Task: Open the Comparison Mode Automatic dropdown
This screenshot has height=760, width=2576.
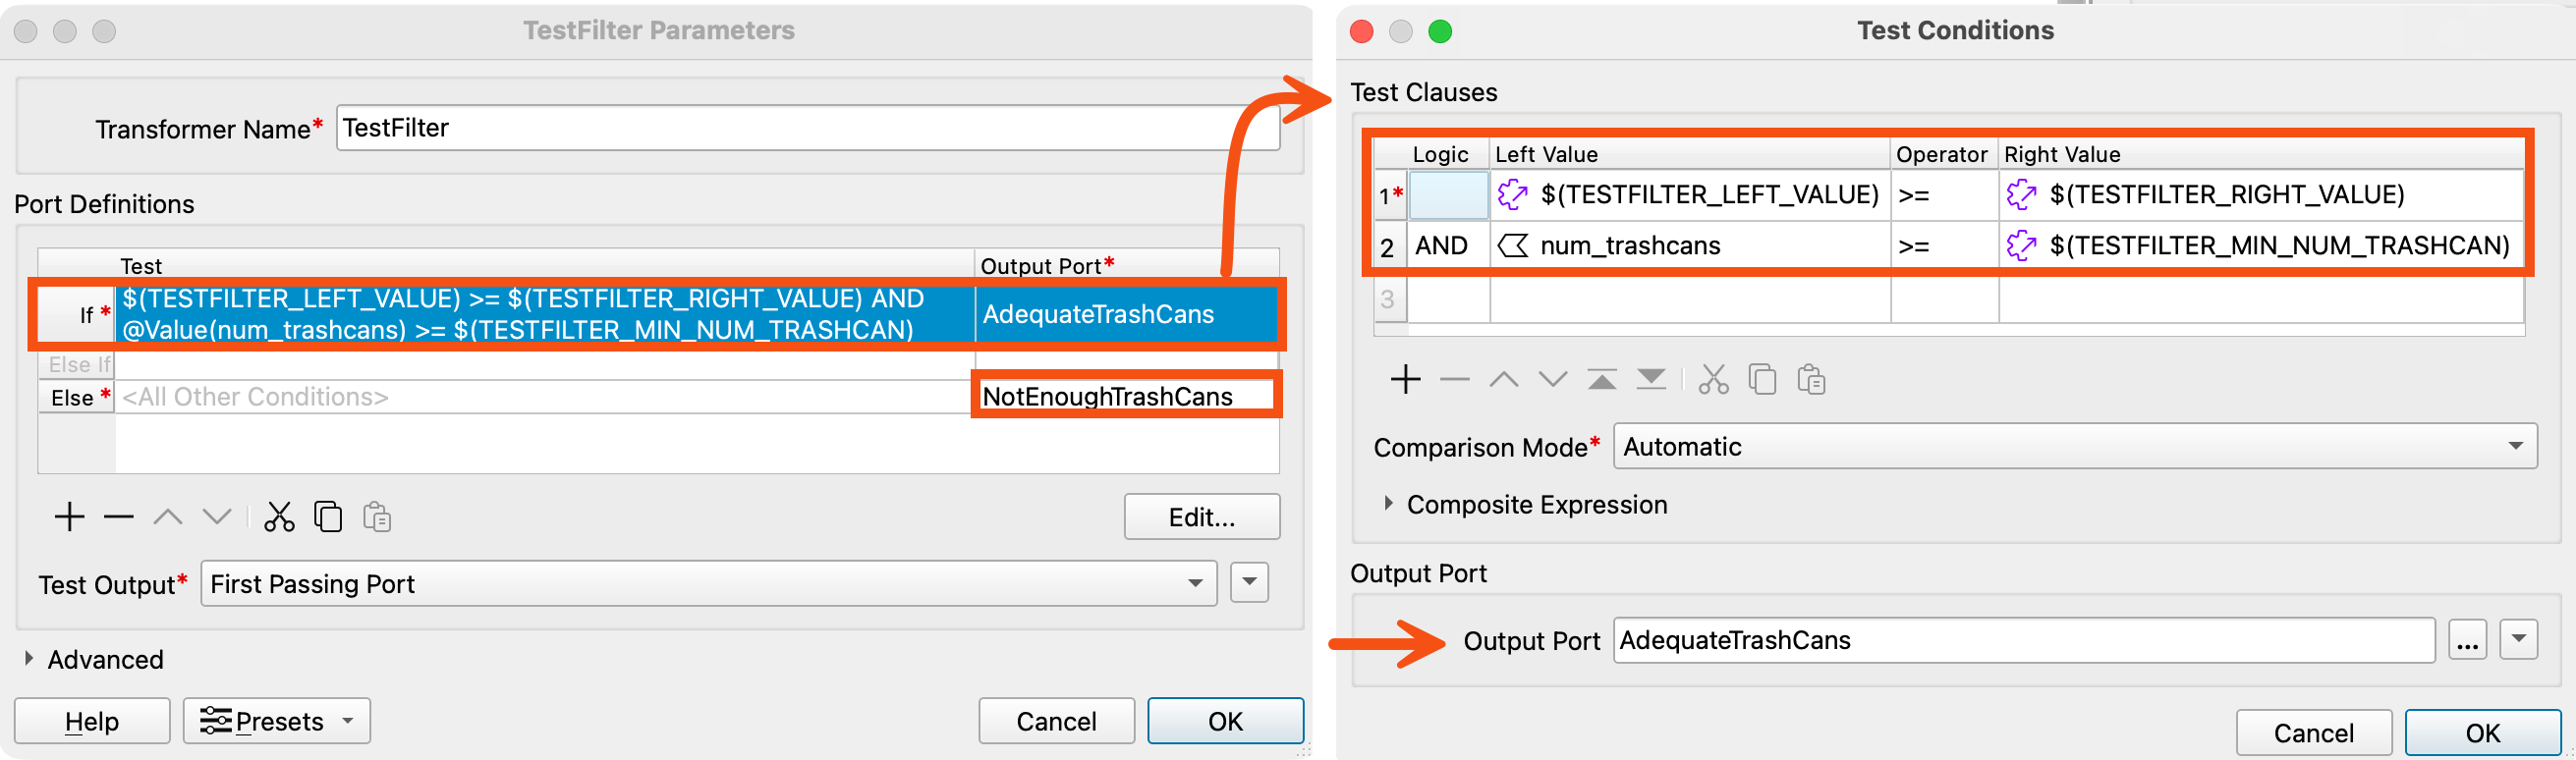Action: (x=2075, y=446)
